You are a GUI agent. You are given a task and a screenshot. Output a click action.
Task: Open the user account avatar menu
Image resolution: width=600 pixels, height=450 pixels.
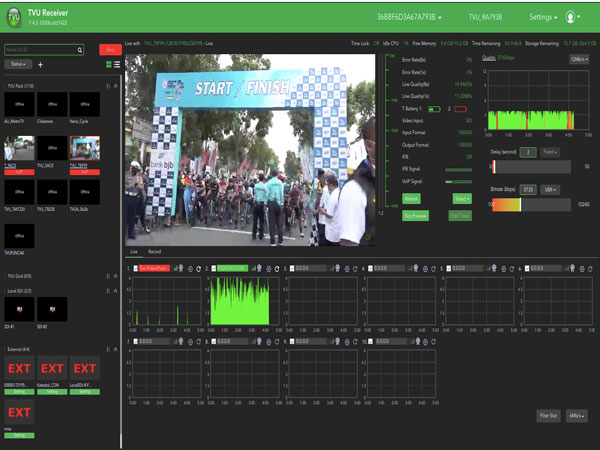572,17
